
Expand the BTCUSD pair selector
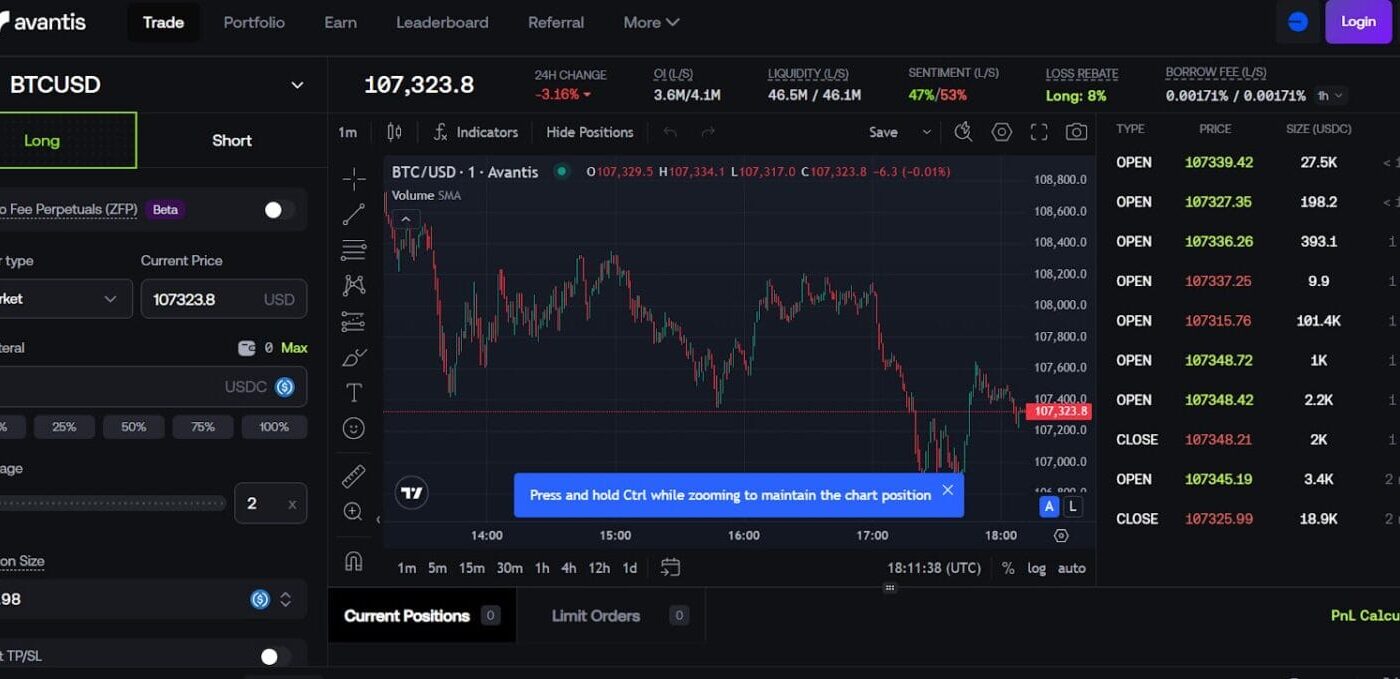[x=297, y=85]
